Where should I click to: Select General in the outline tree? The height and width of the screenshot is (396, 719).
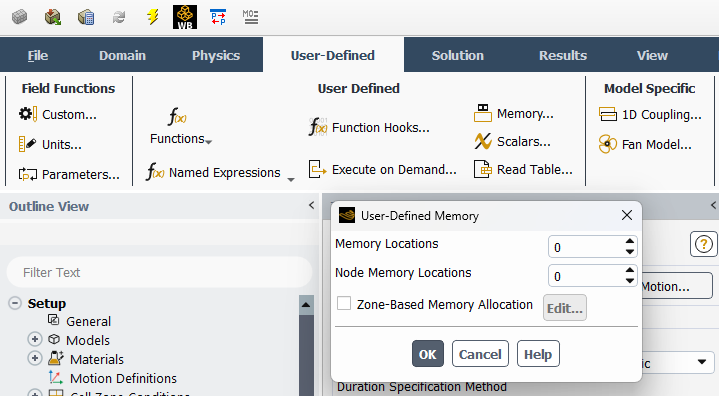88,321
